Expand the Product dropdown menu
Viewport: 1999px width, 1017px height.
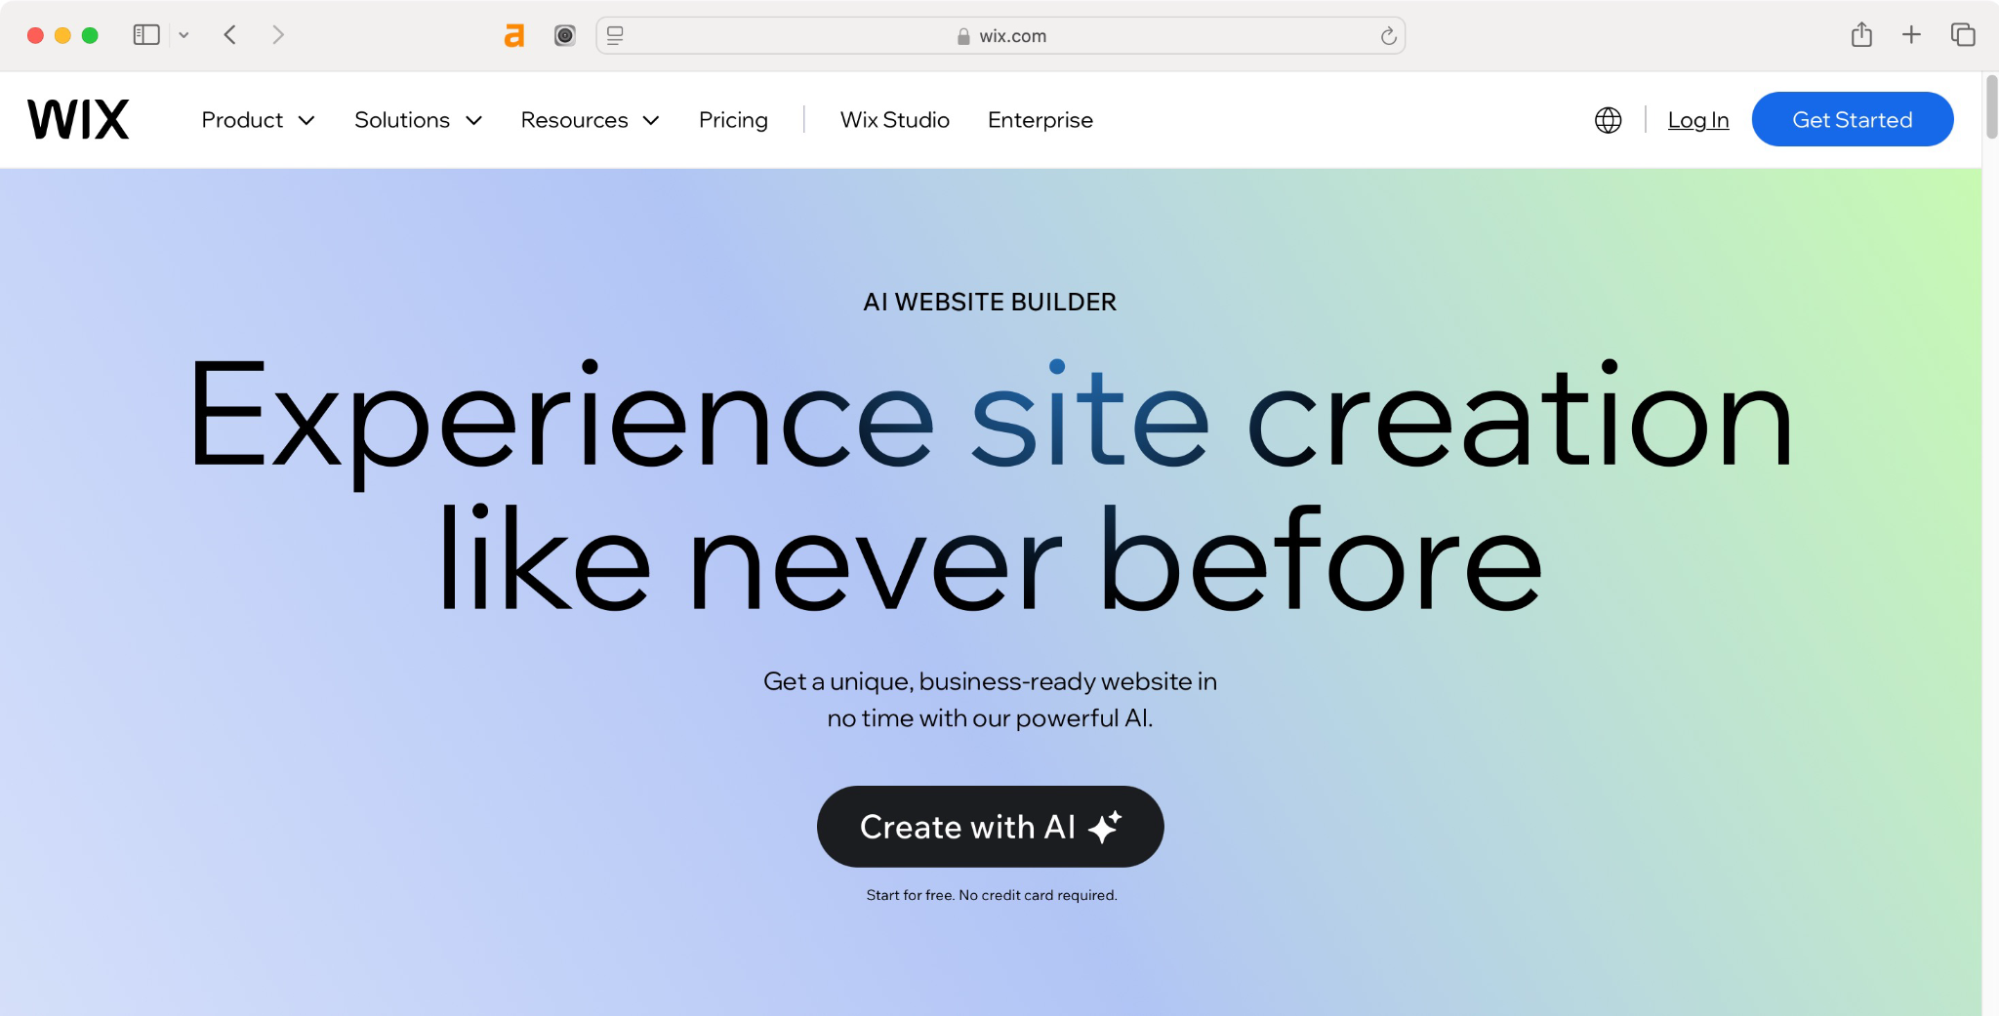pyautogui.click(x=256, y=119)
